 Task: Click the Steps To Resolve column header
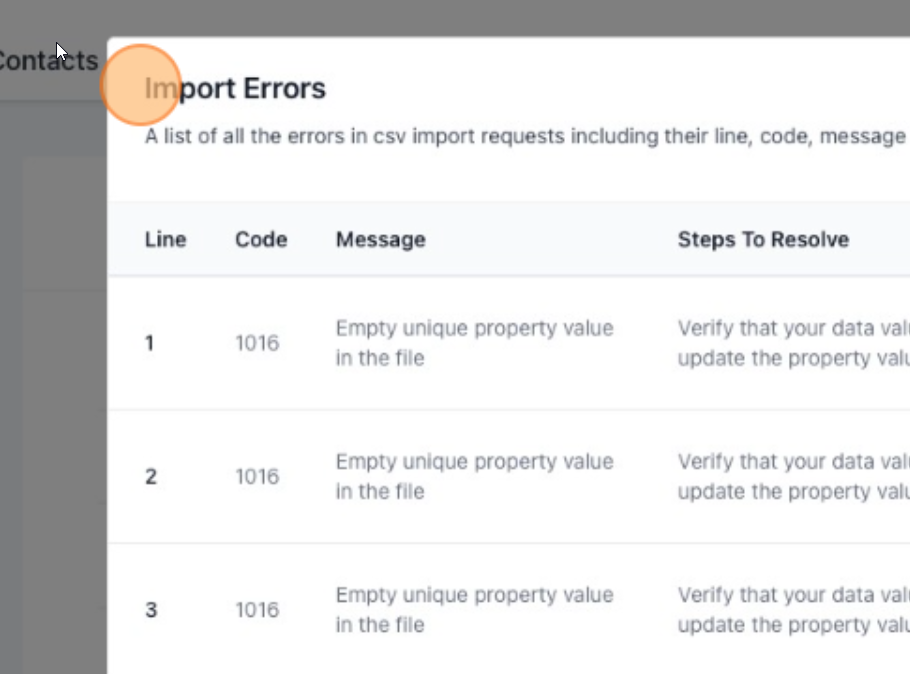[763, 239]
